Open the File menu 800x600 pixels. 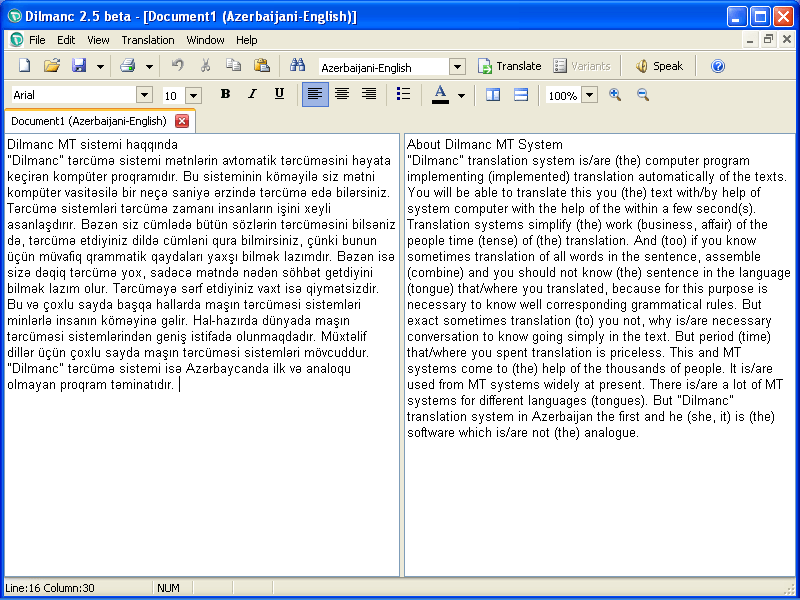click(37, 40)
